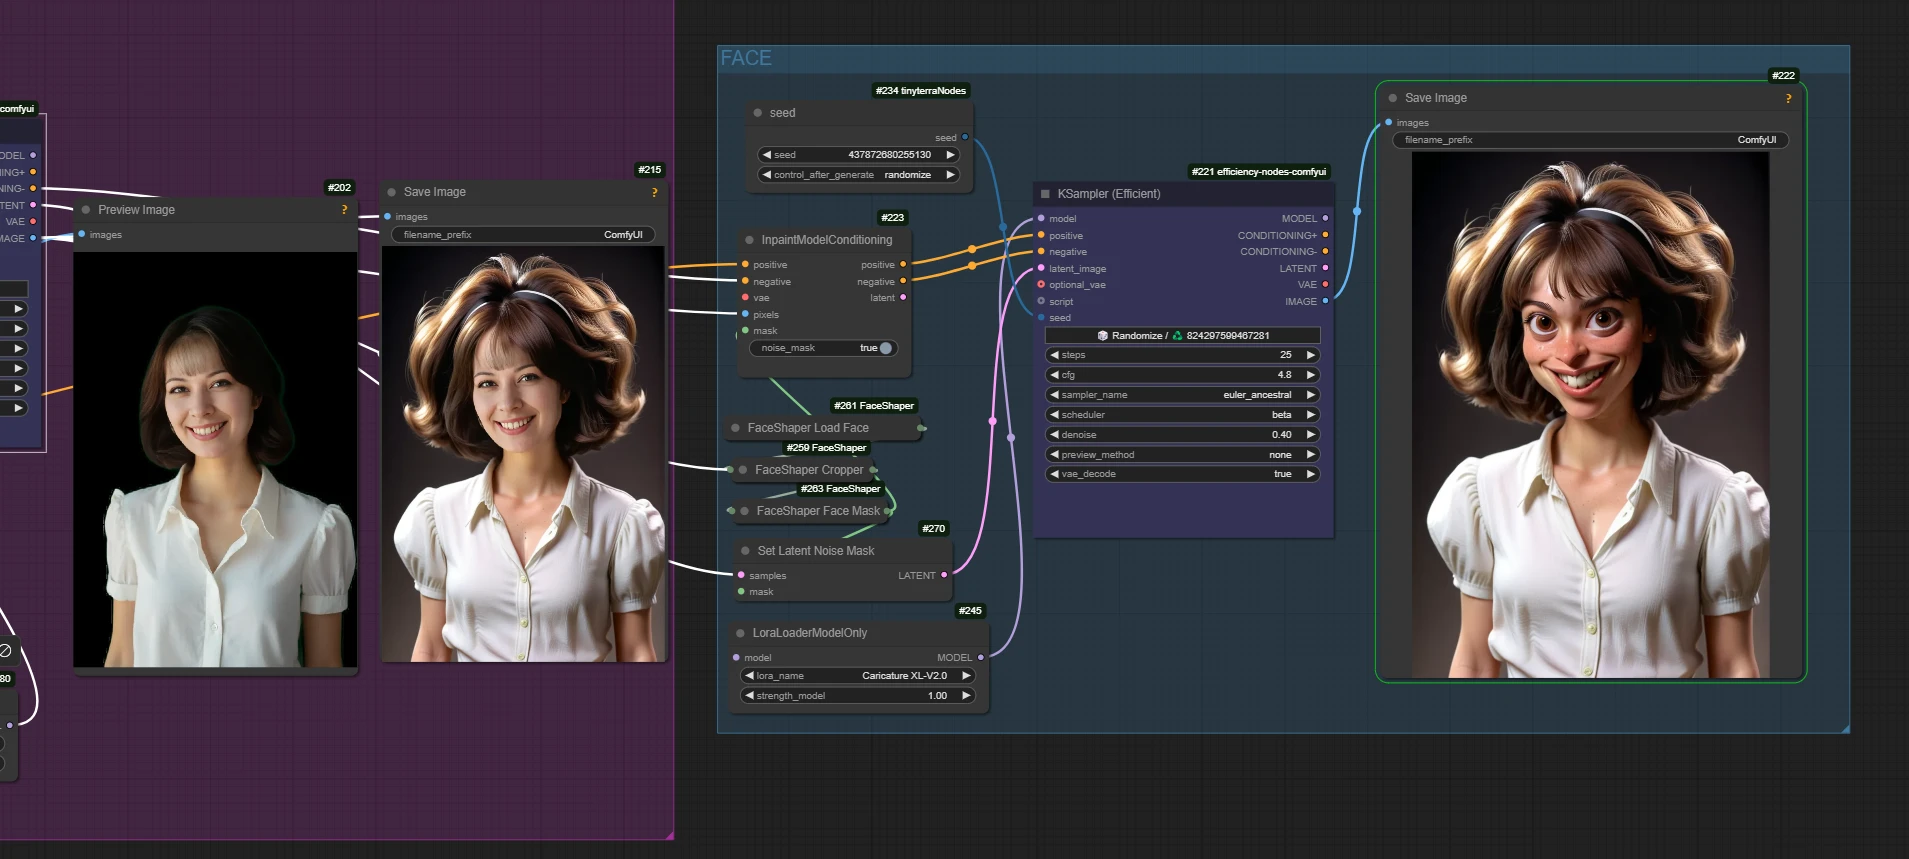Open help on the Preview Image node
Screen dimensions: 1909x859
tap(344, 210)
